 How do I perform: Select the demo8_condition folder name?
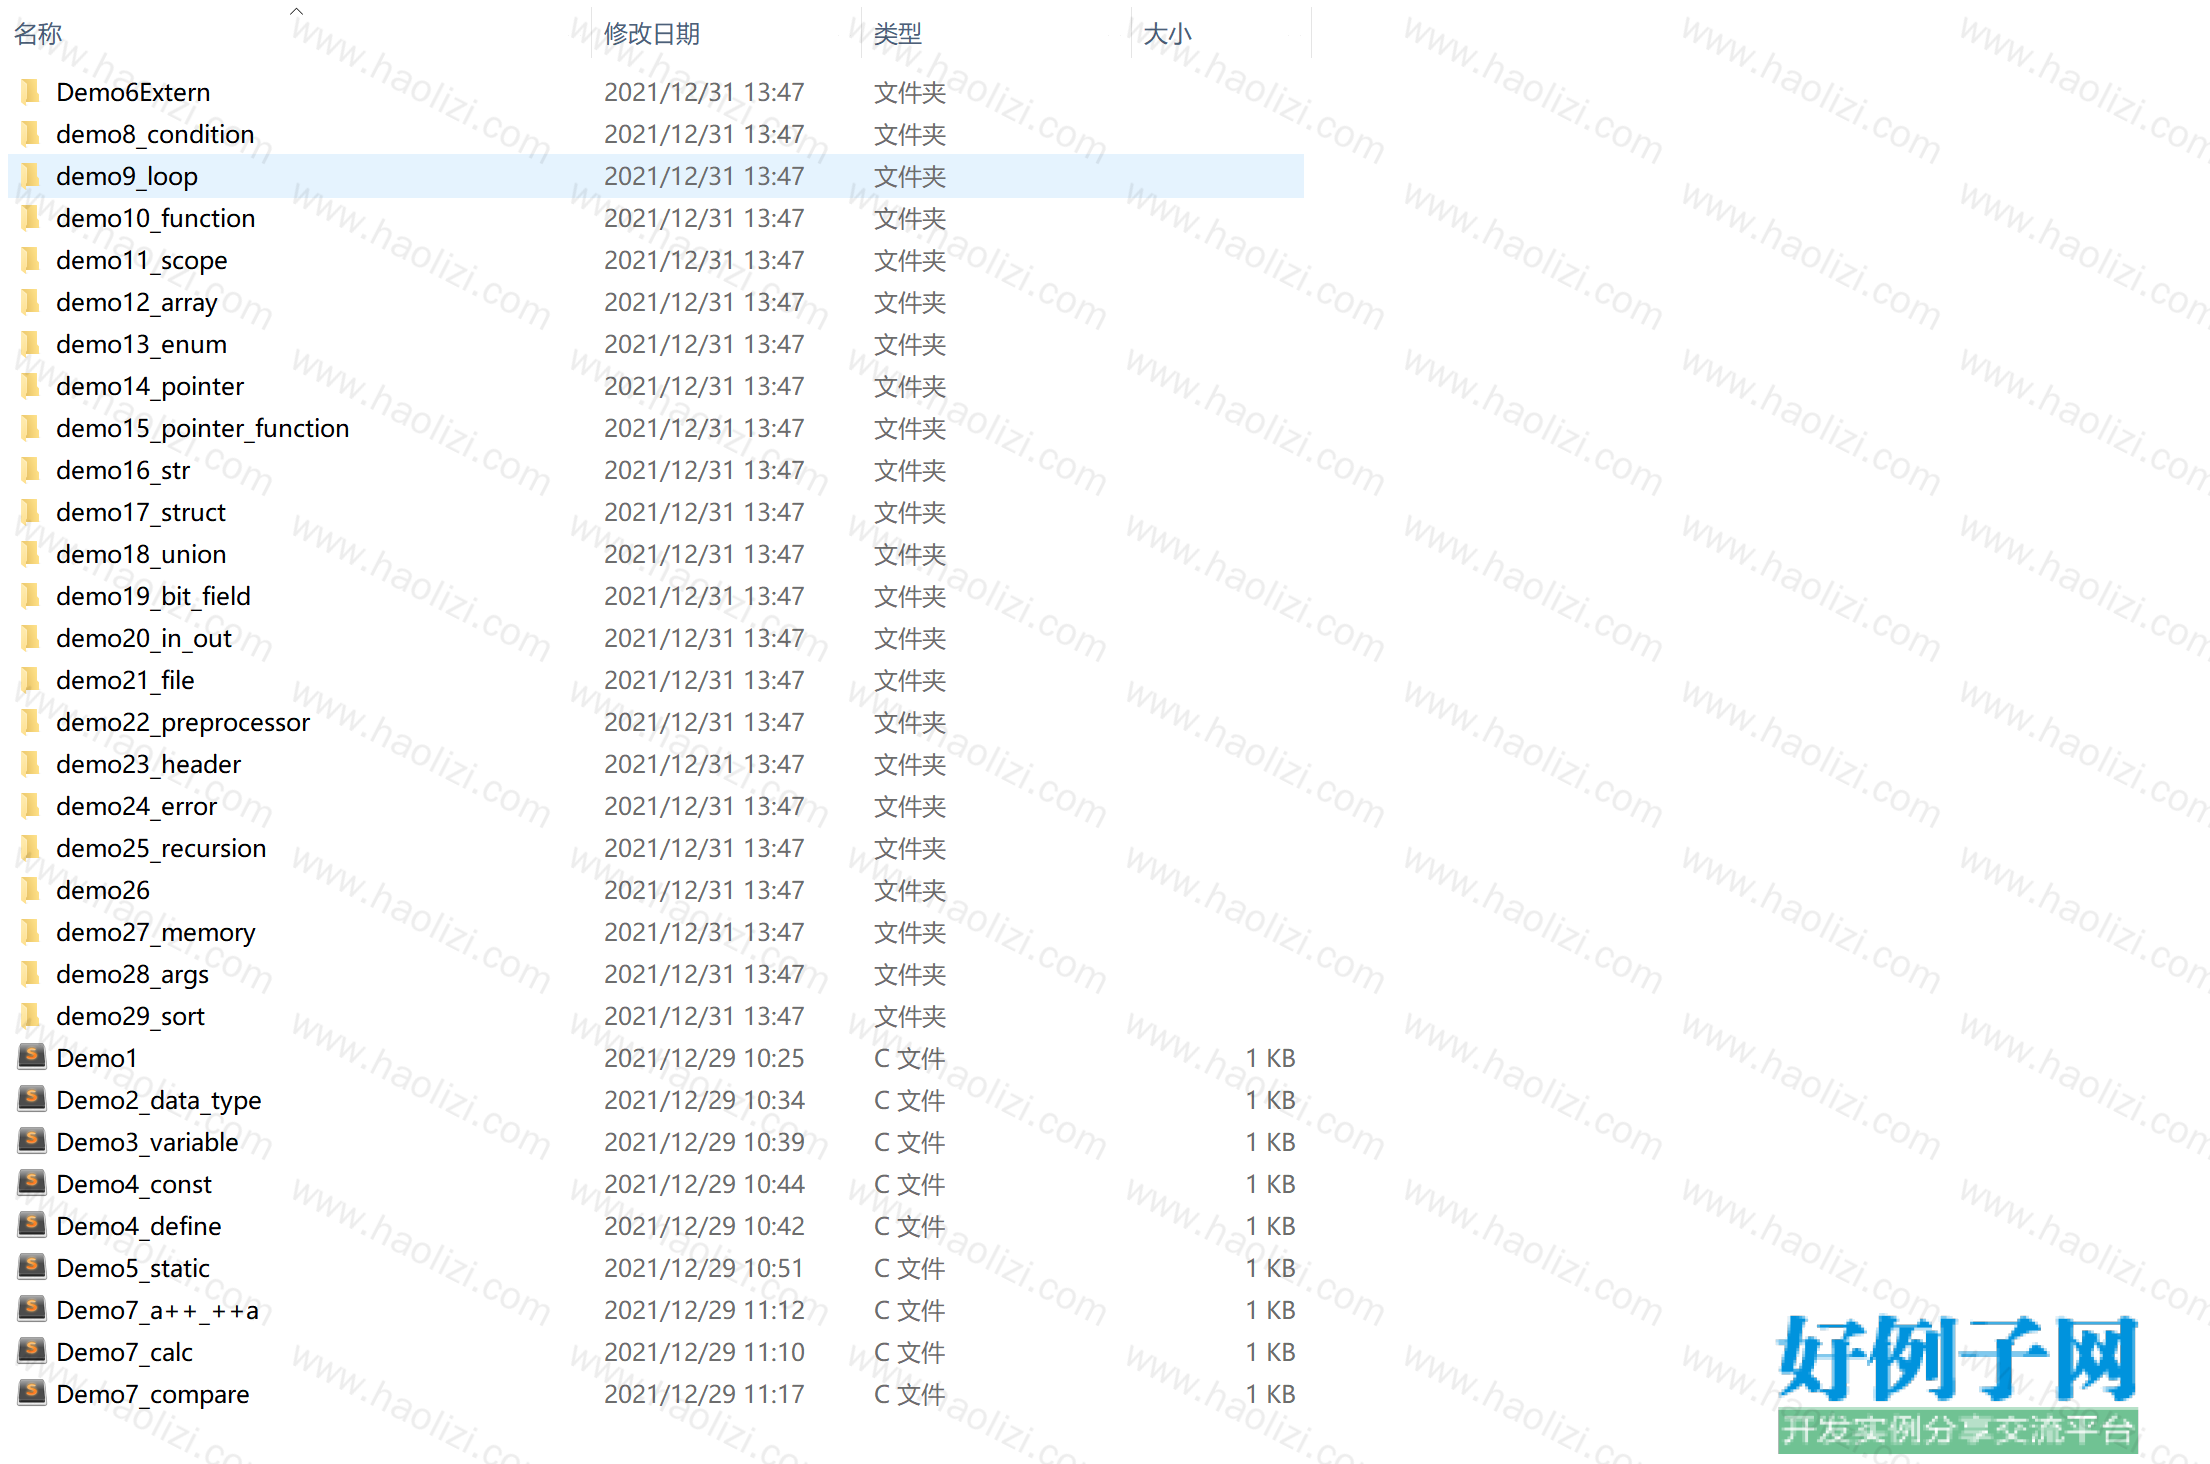click(155, 134)
